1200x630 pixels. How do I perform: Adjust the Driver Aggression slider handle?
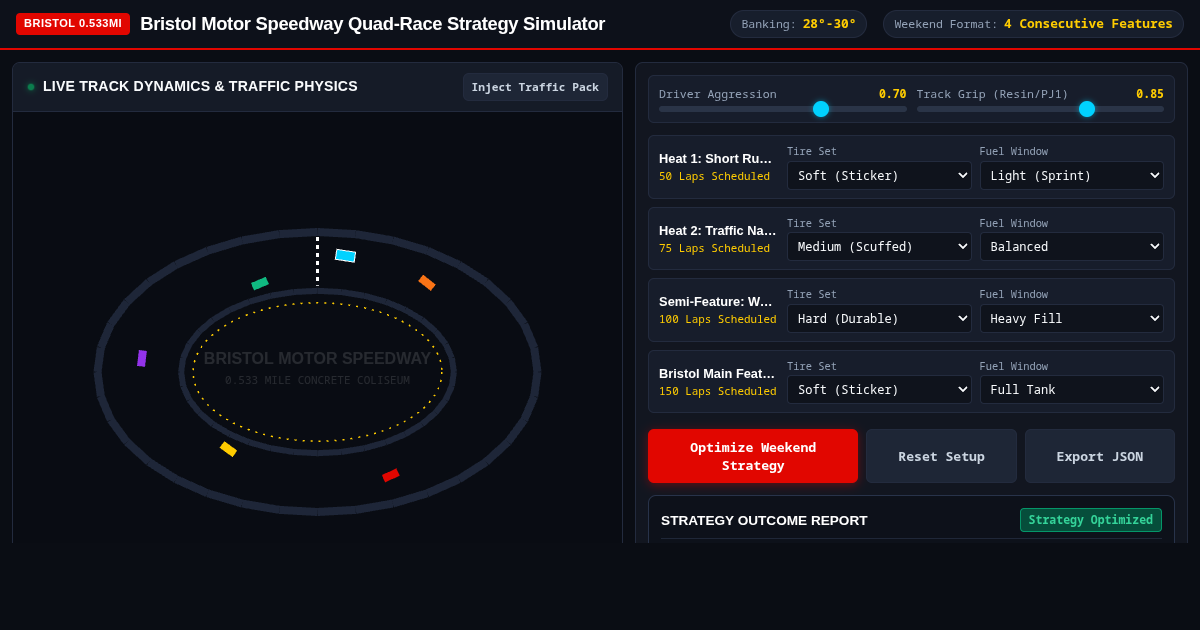click(x=821, y=109)
